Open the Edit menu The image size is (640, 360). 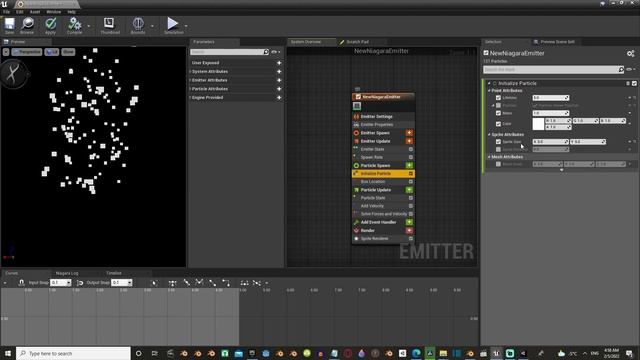[x=20, y=12]
